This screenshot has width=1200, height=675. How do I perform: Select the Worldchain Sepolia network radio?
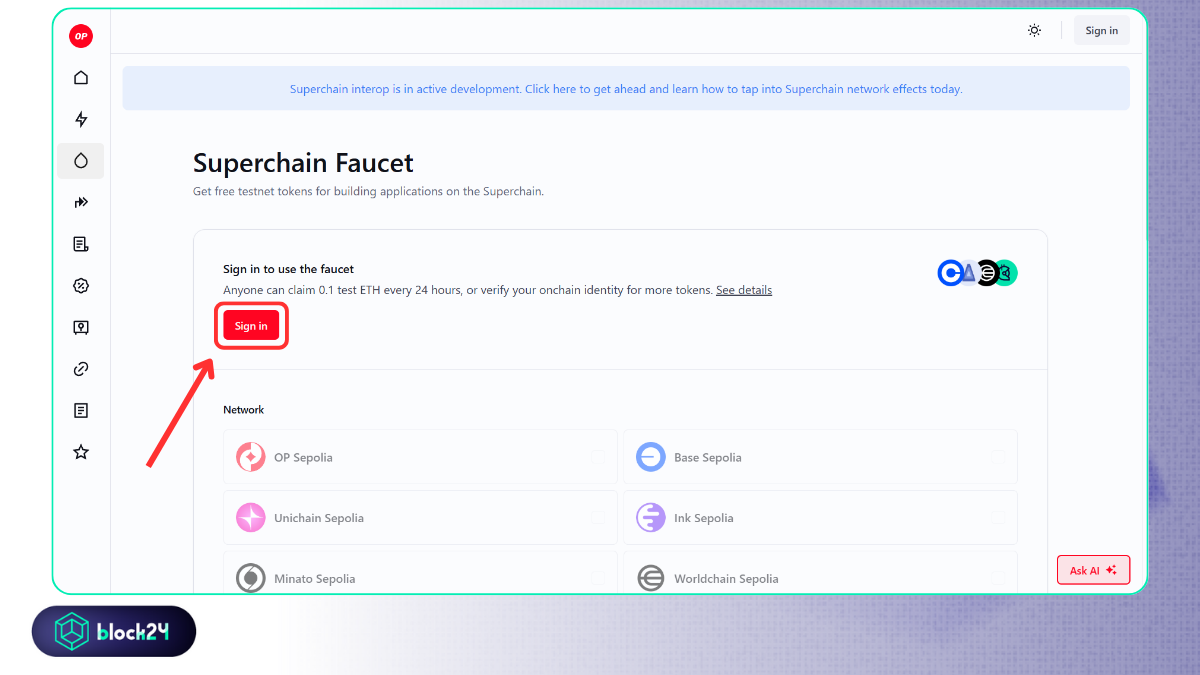point(997,579)
